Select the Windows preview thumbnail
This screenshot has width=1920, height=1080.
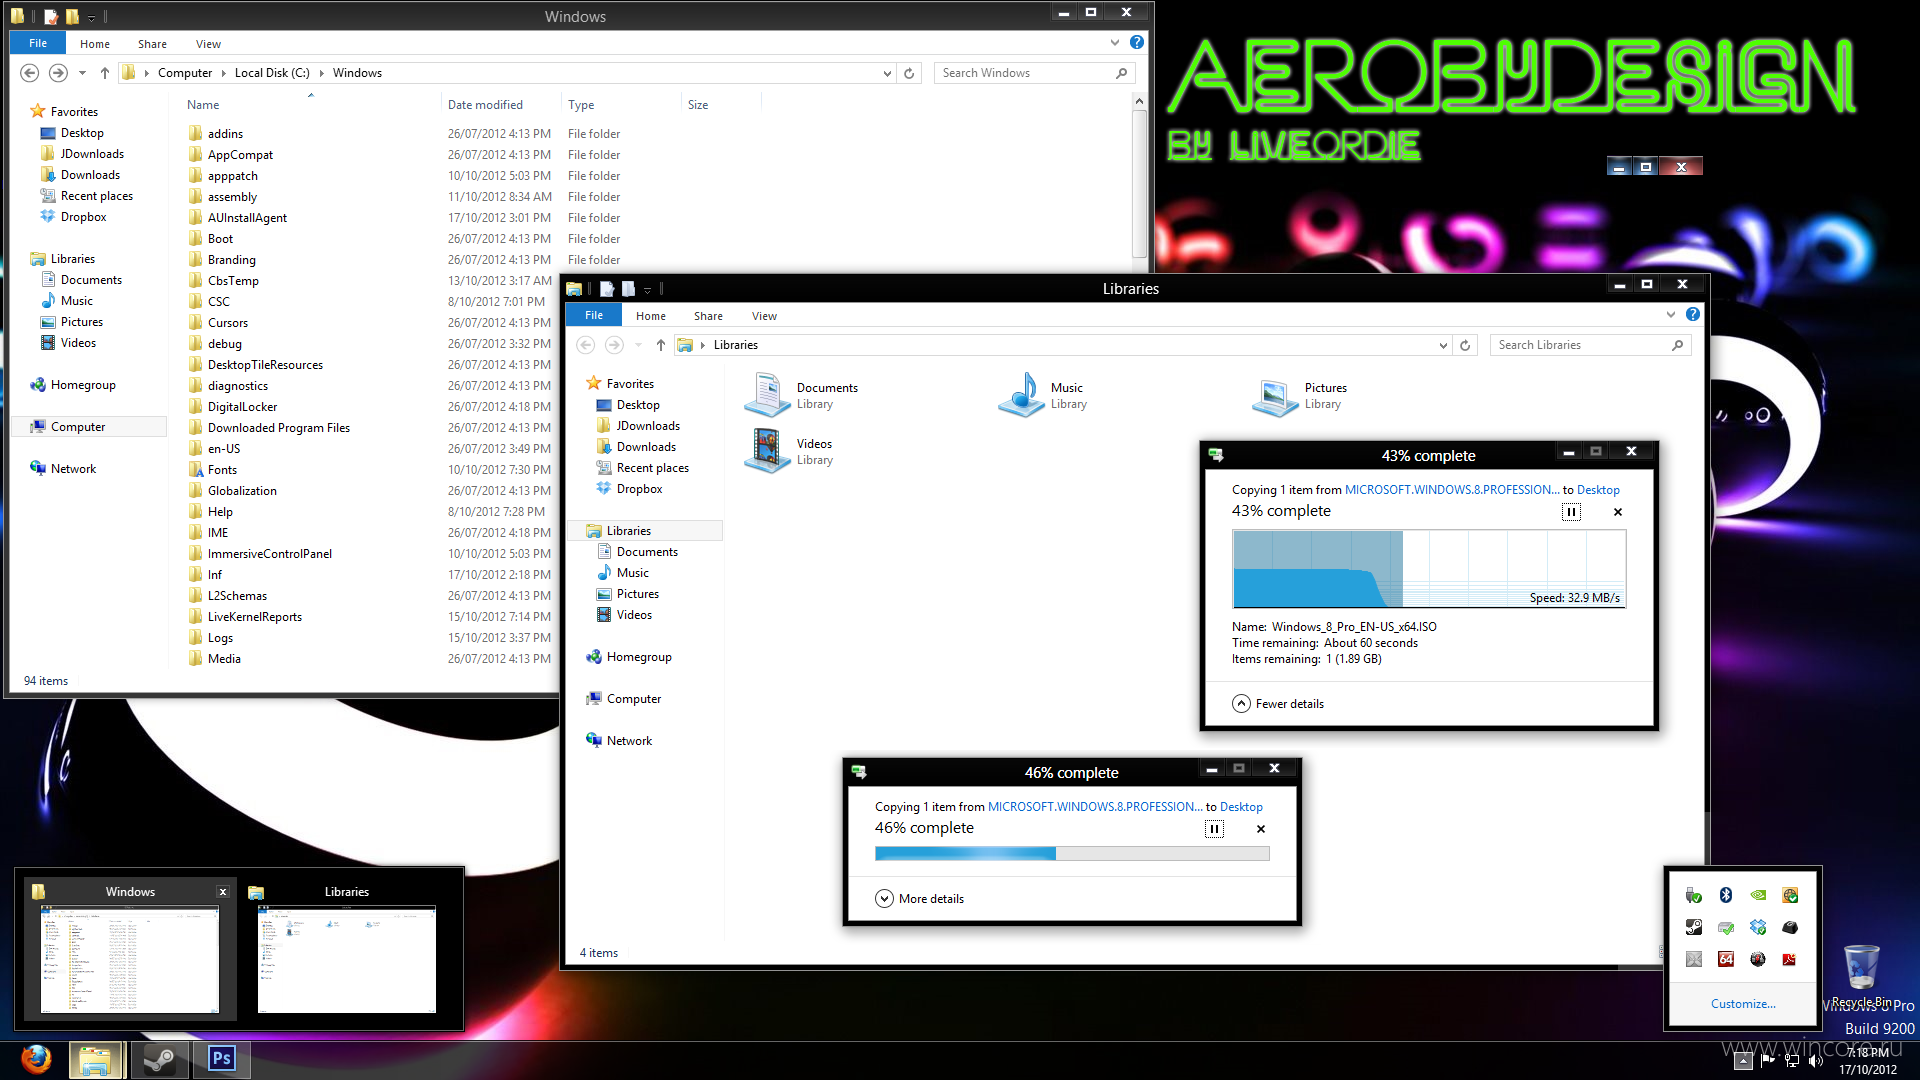129,959
